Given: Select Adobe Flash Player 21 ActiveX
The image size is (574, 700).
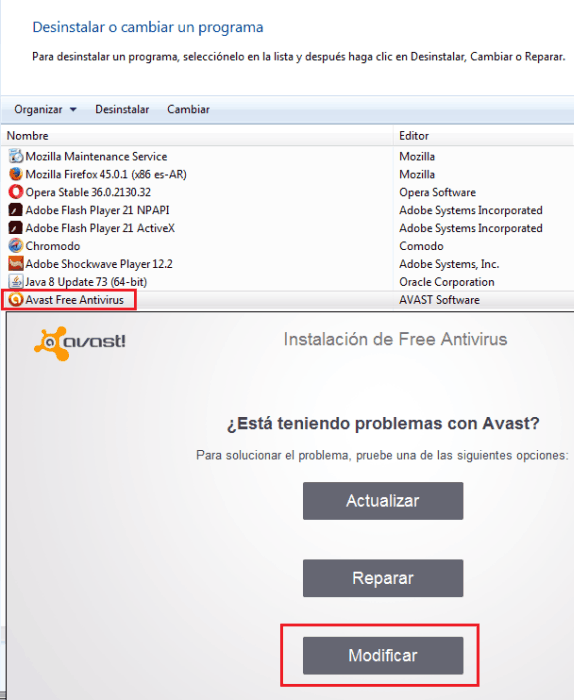Looking at the screenshot, I should point(287,228).
